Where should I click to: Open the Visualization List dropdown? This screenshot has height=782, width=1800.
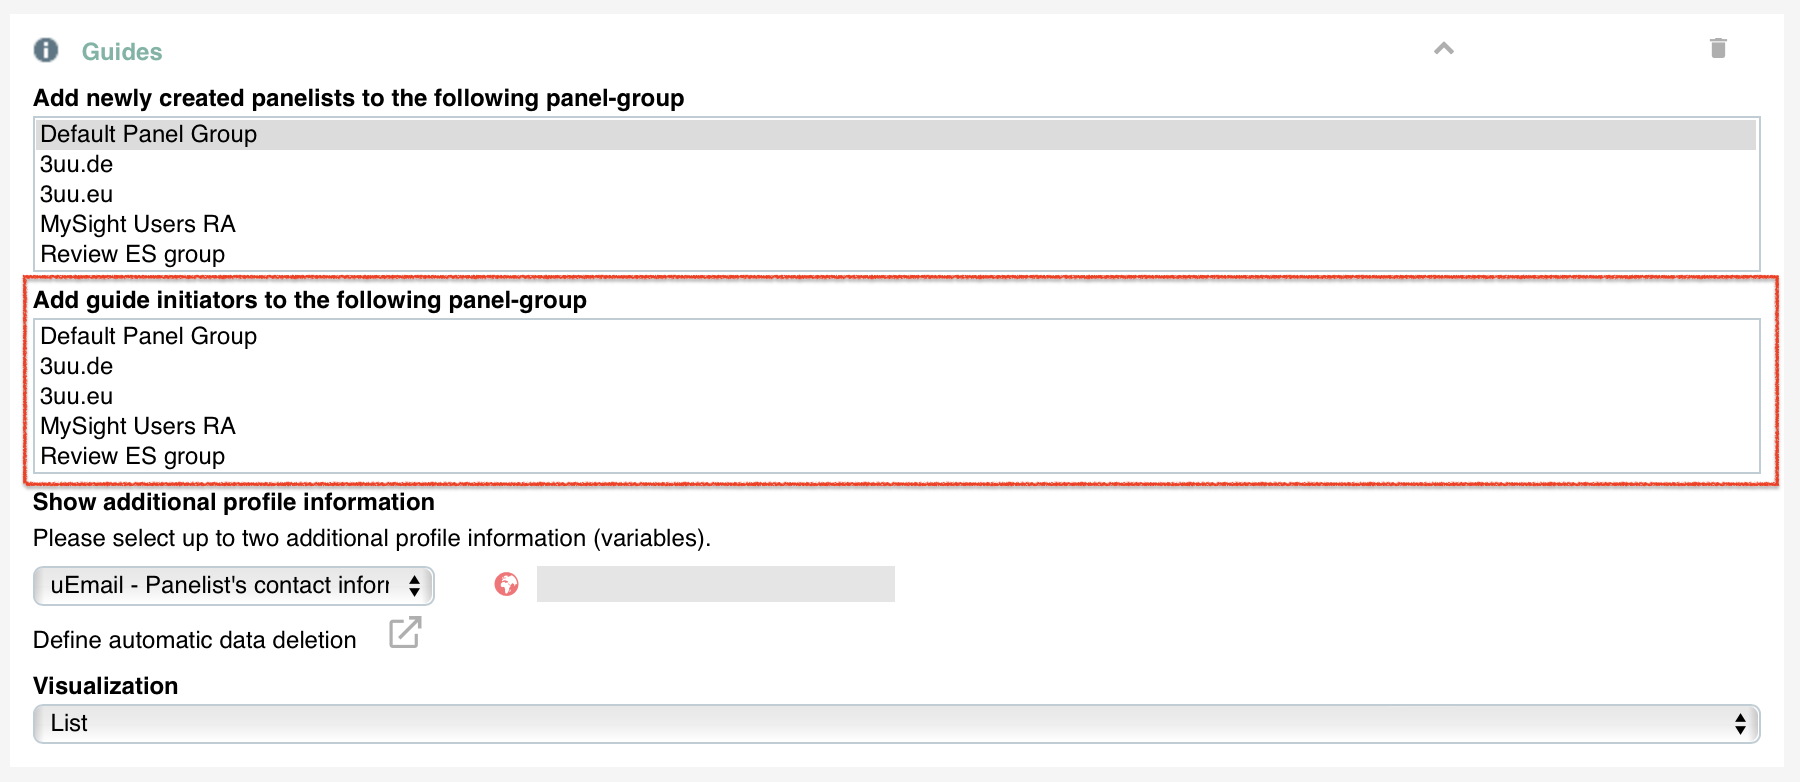point(897,723)
